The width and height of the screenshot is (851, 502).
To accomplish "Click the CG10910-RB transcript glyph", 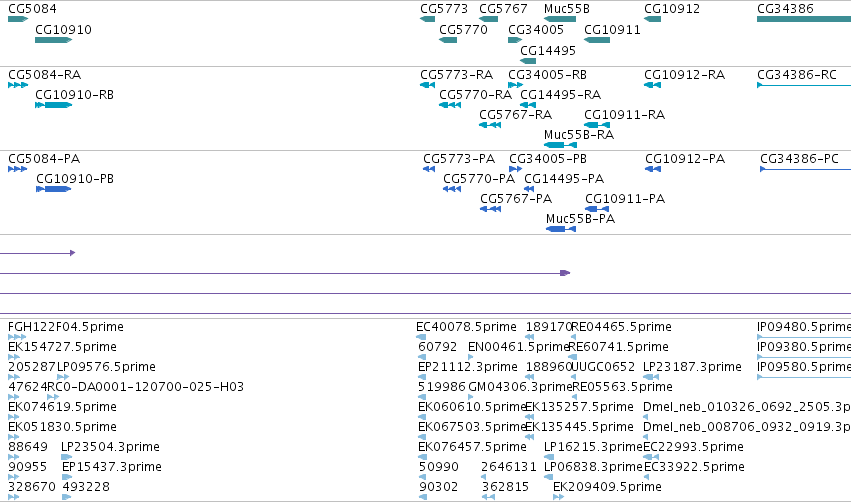I will tap(54, 105).
